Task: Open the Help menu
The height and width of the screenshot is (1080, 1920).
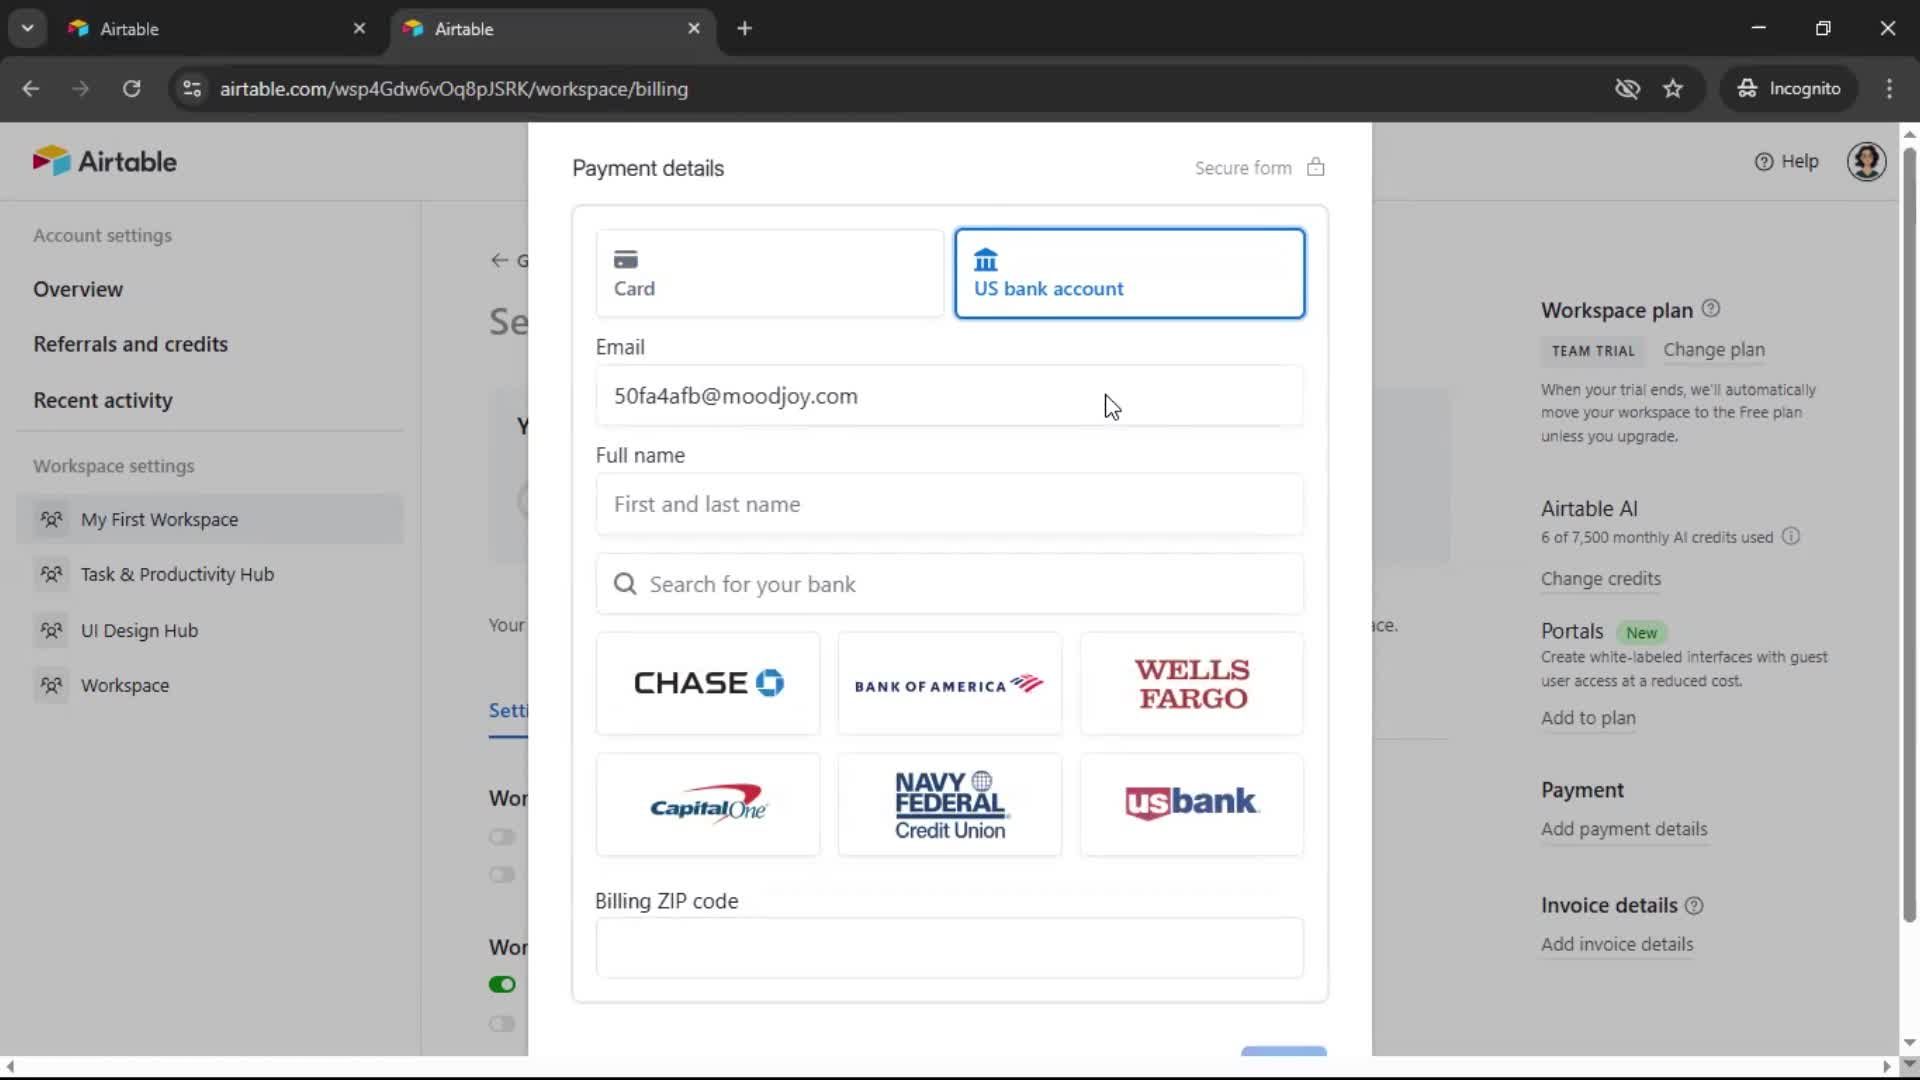Action: coord(1787,161)
